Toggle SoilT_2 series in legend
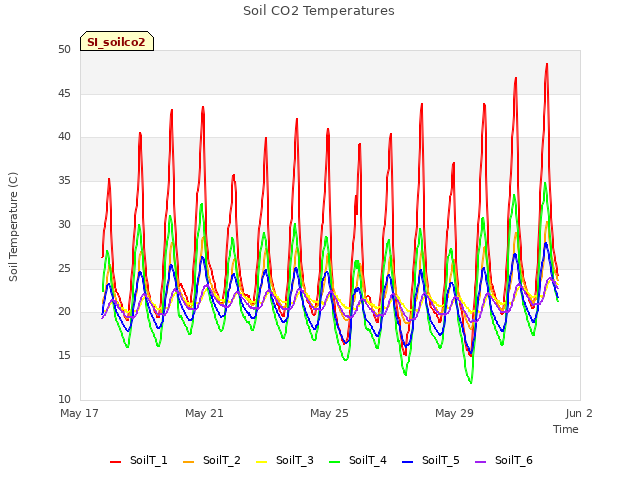The image size is (640, 480). (212, 460)
